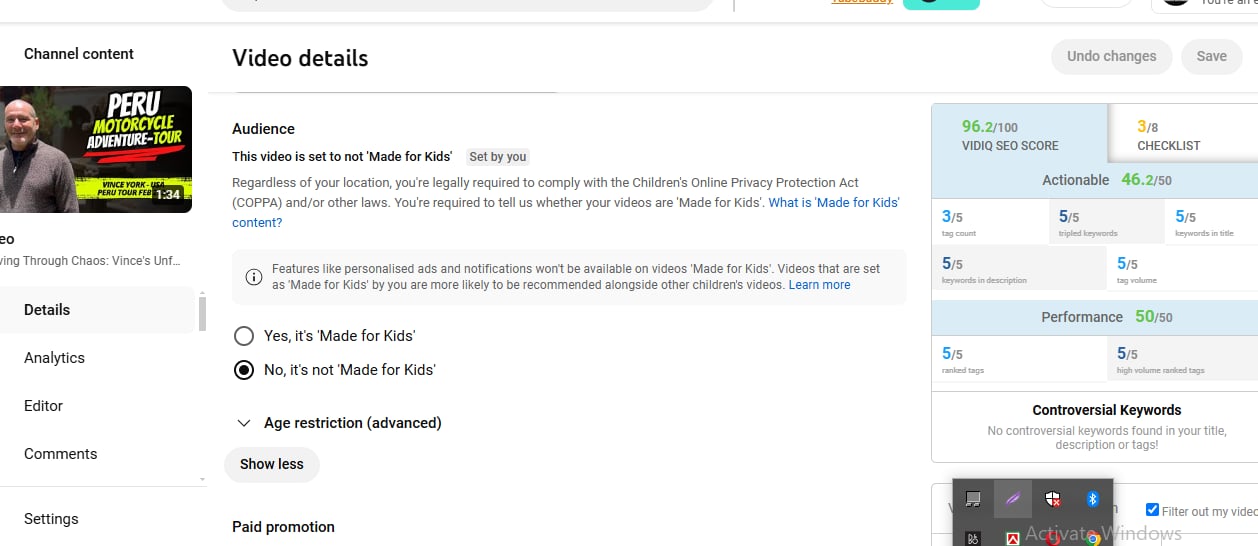Select "No, it's not 'Made for Kids'" option

pyautogui.click(x=243, y=370)
